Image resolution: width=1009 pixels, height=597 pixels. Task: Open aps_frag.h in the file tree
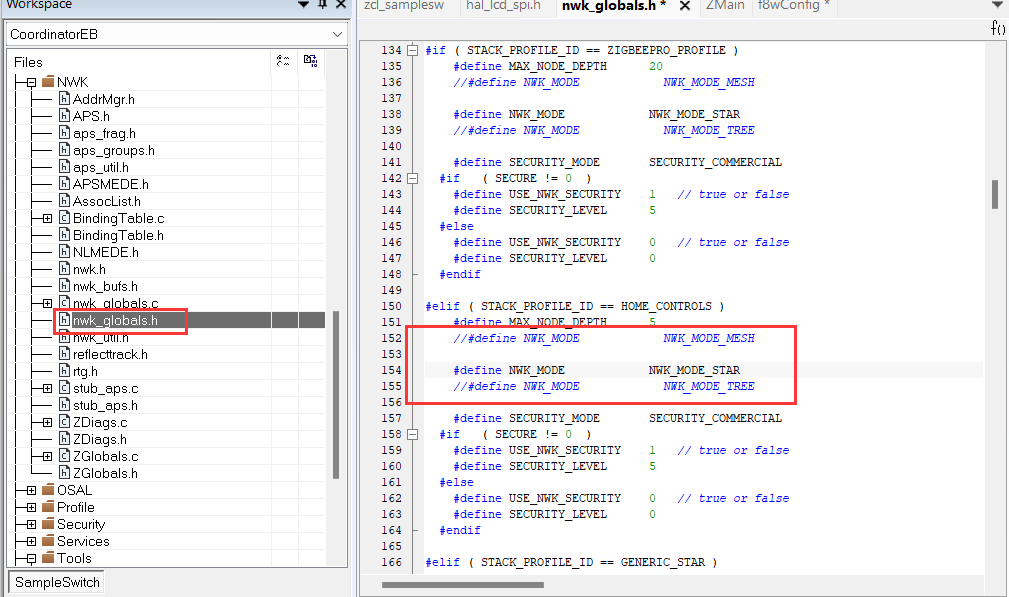104,133
